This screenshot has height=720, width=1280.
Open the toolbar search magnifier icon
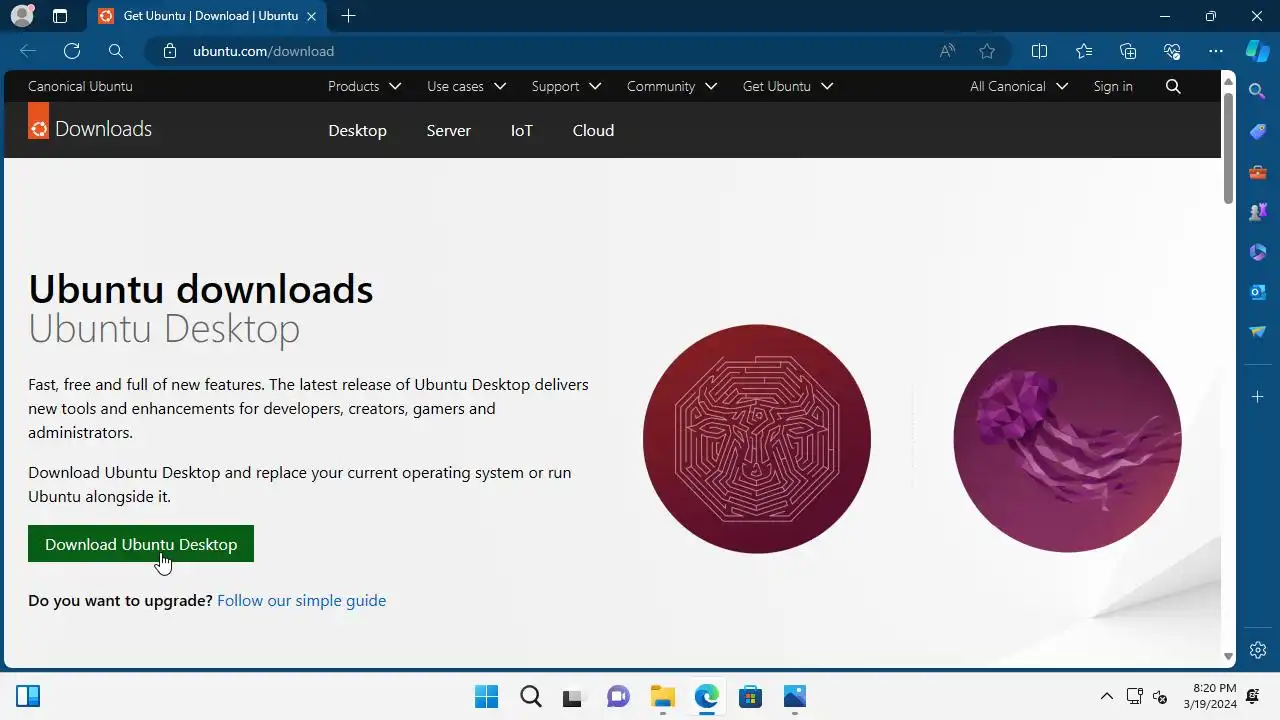click(x=116, y=51)
